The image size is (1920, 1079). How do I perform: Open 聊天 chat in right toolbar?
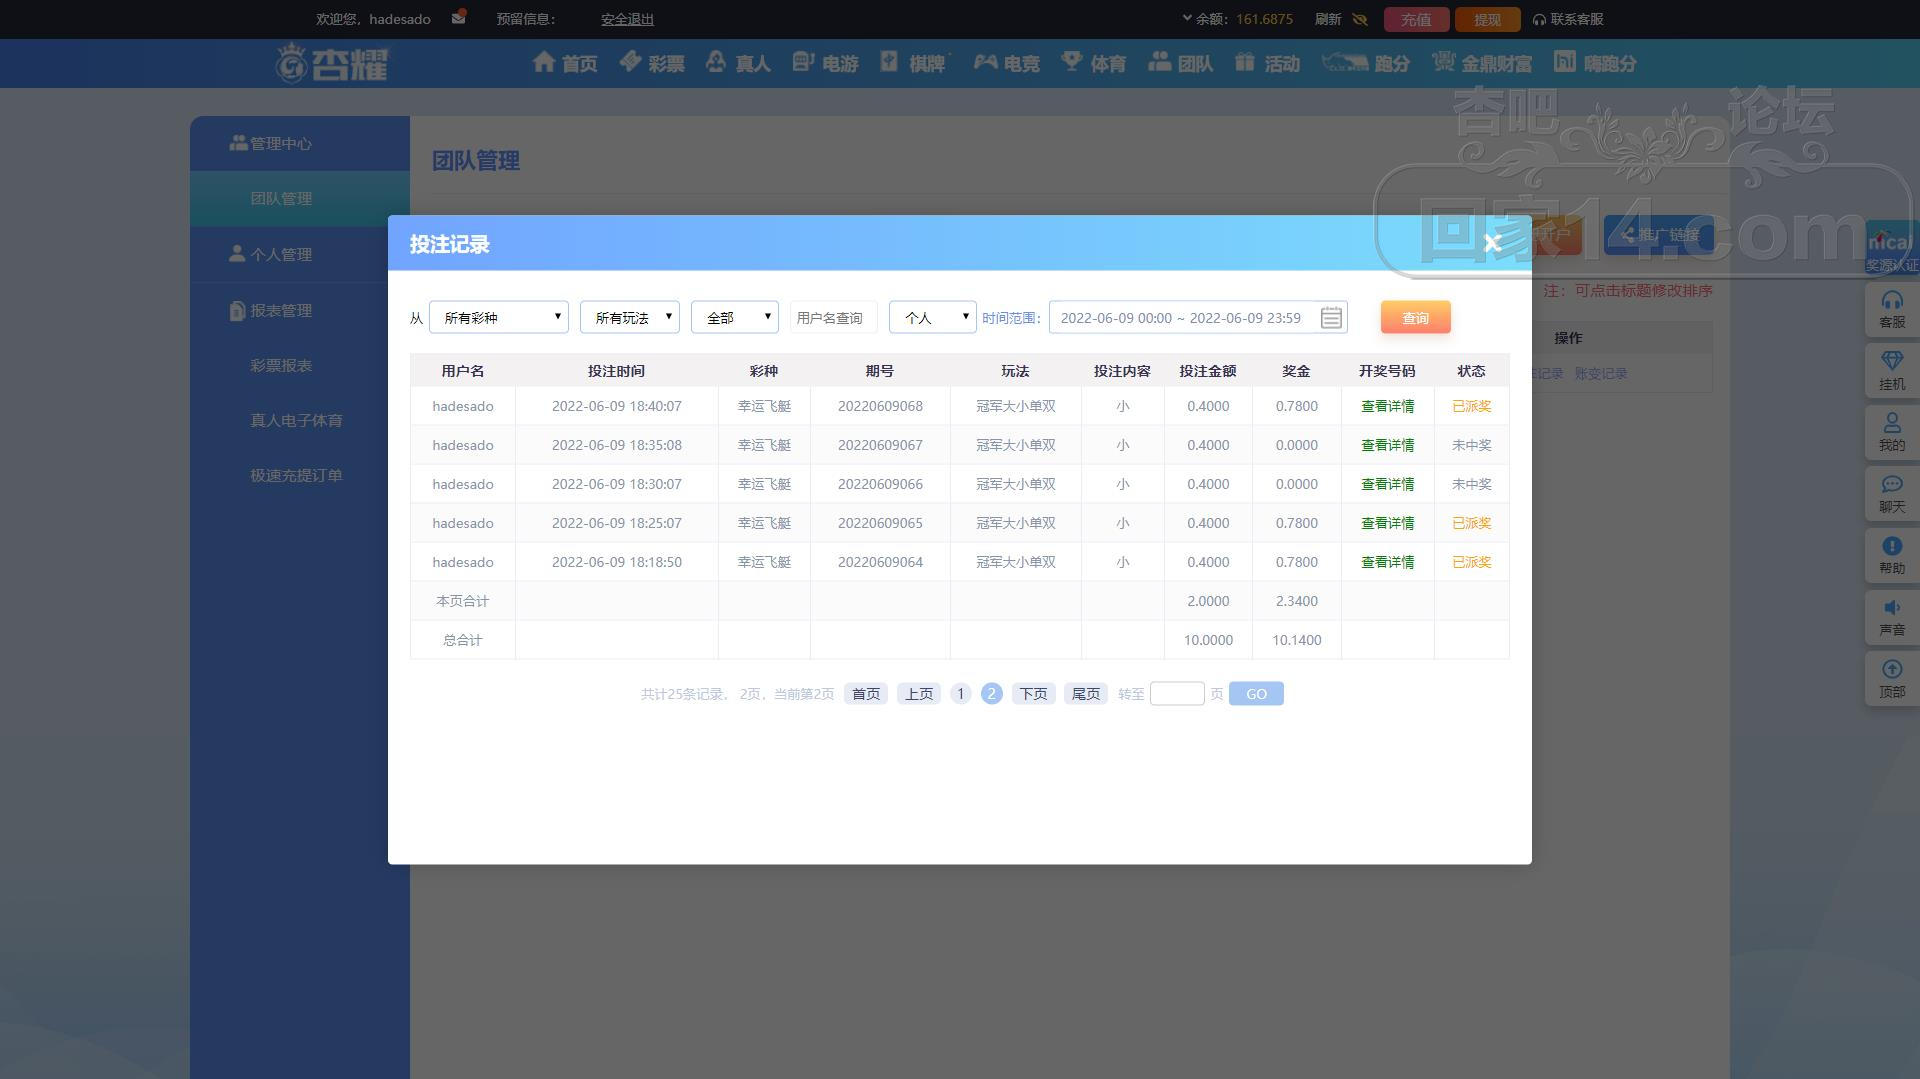click(1892, 494)
